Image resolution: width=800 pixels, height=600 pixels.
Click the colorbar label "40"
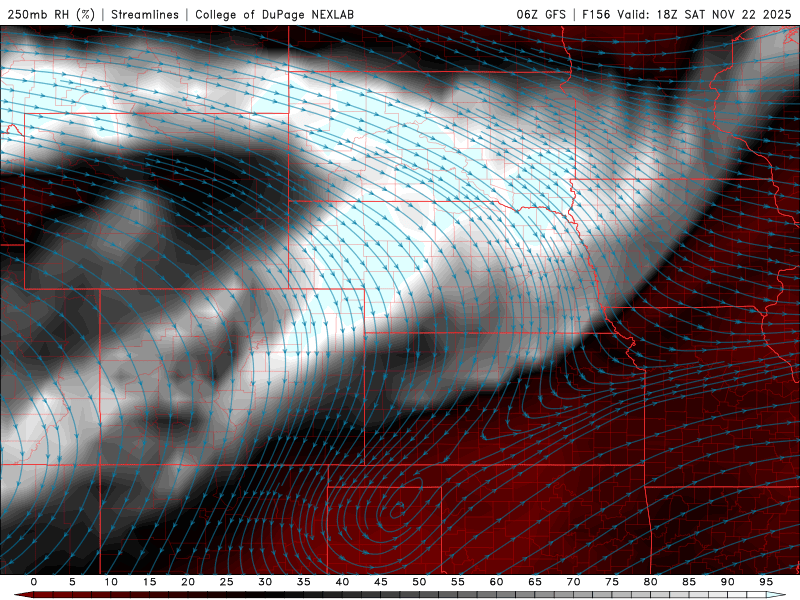point(342,582)
